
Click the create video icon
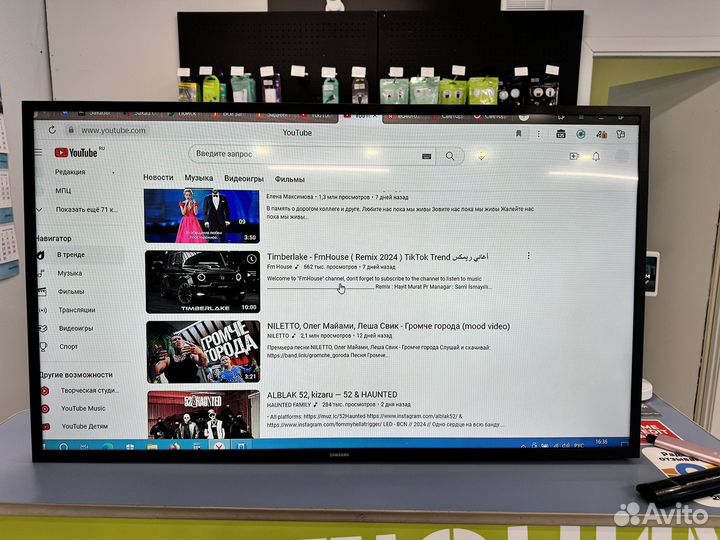click(x=574, y=157)
